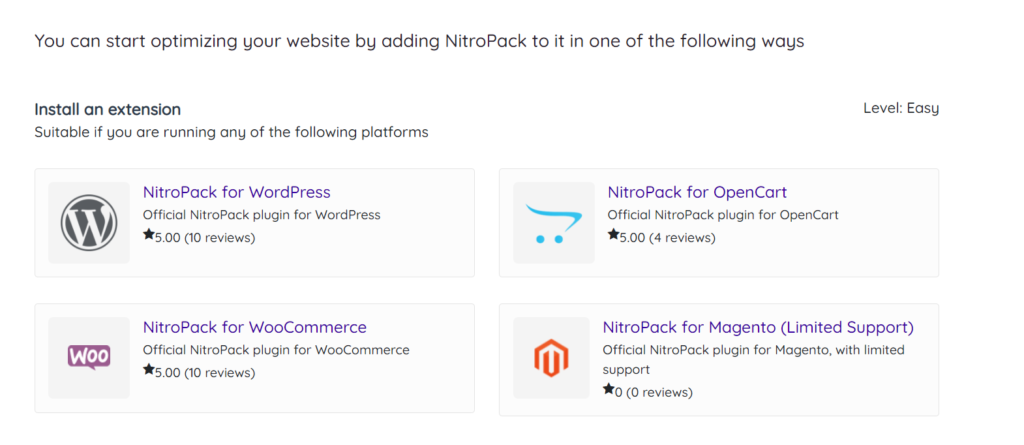This screenshot has width=1024, height=445.
Task: Open NitroPack for Magento (Limited Support) link
Action: click(x=758, y=327)
